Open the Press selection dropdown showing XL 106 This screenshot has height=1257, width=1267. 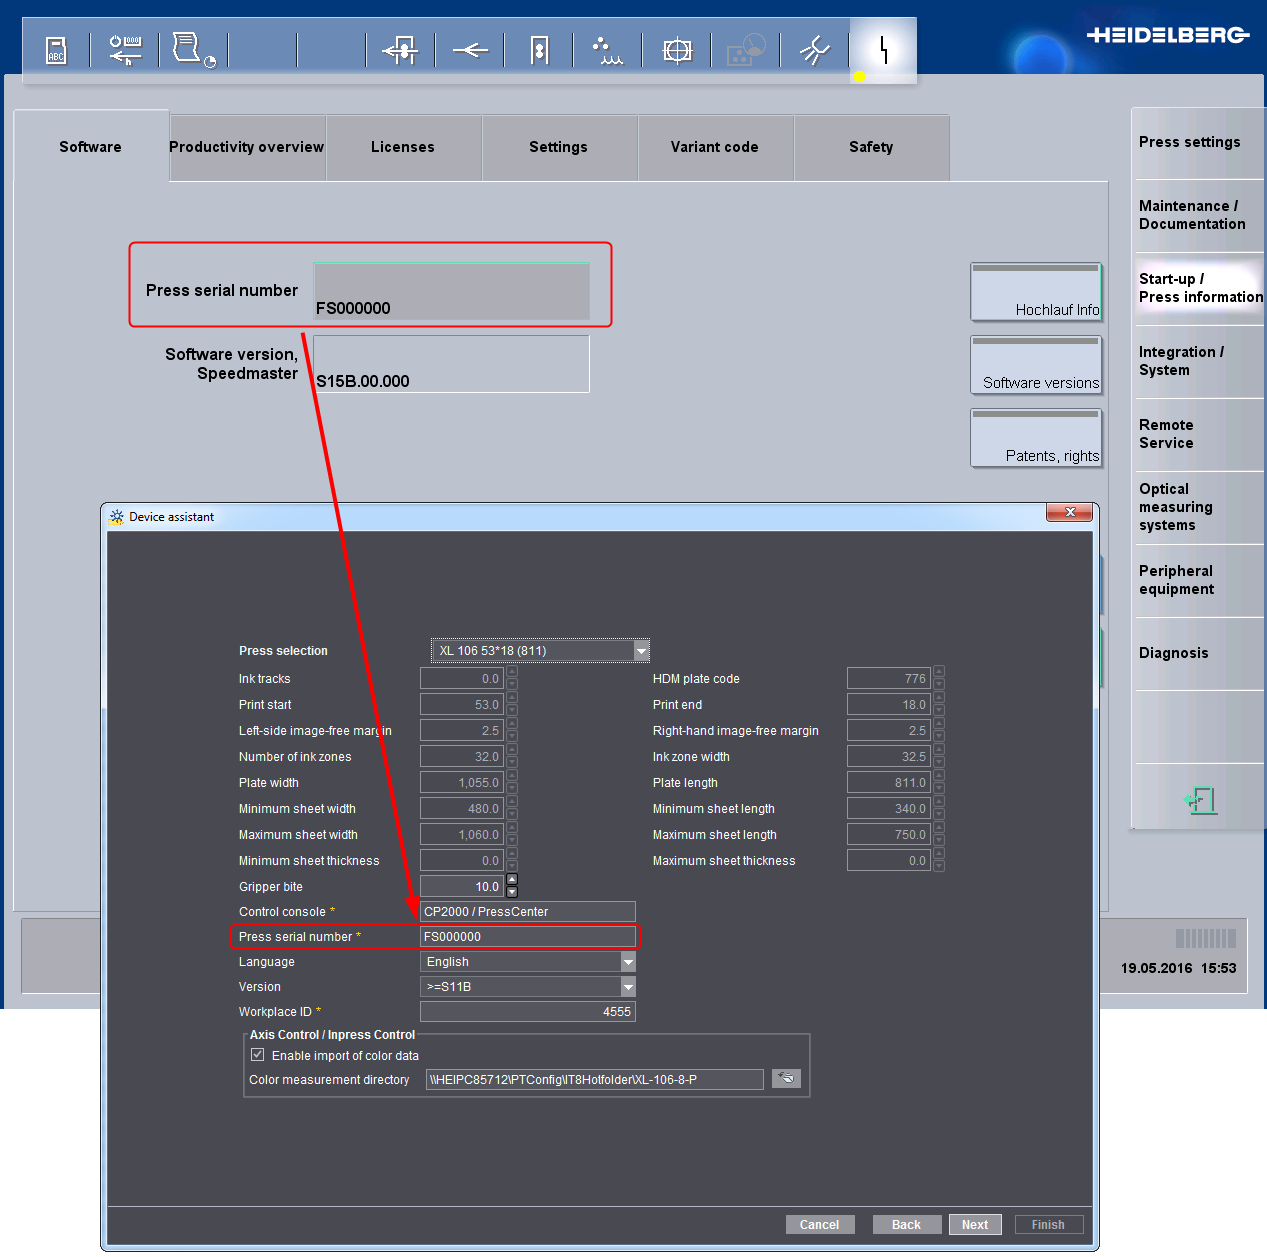pos(640,650)
